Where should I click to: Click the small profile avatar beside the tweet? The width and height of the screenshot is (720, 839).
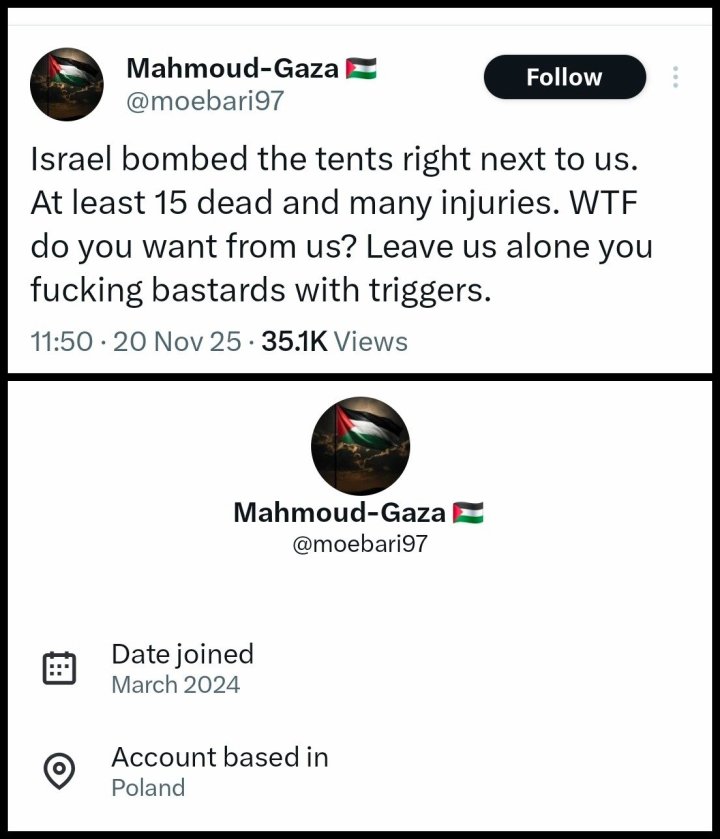coord(67,84)
